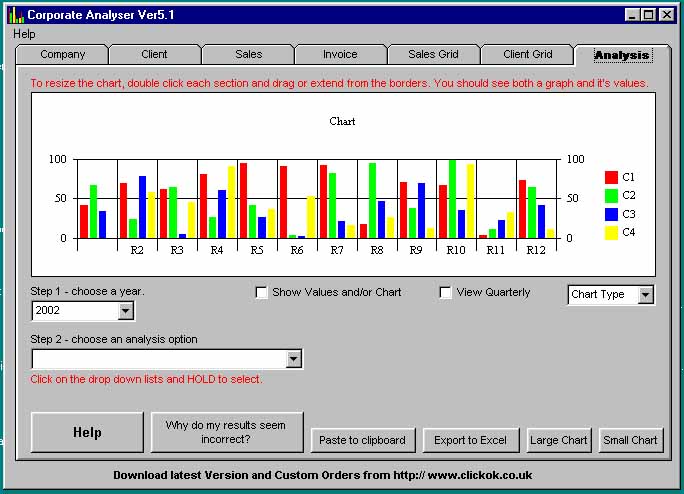Click the R12 axis label

point(536,250)
